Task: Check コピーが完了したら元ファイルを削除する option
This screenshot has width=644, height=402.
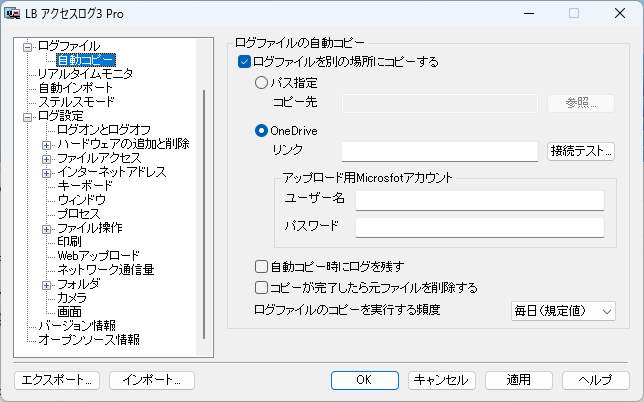Action: point(261,287)
